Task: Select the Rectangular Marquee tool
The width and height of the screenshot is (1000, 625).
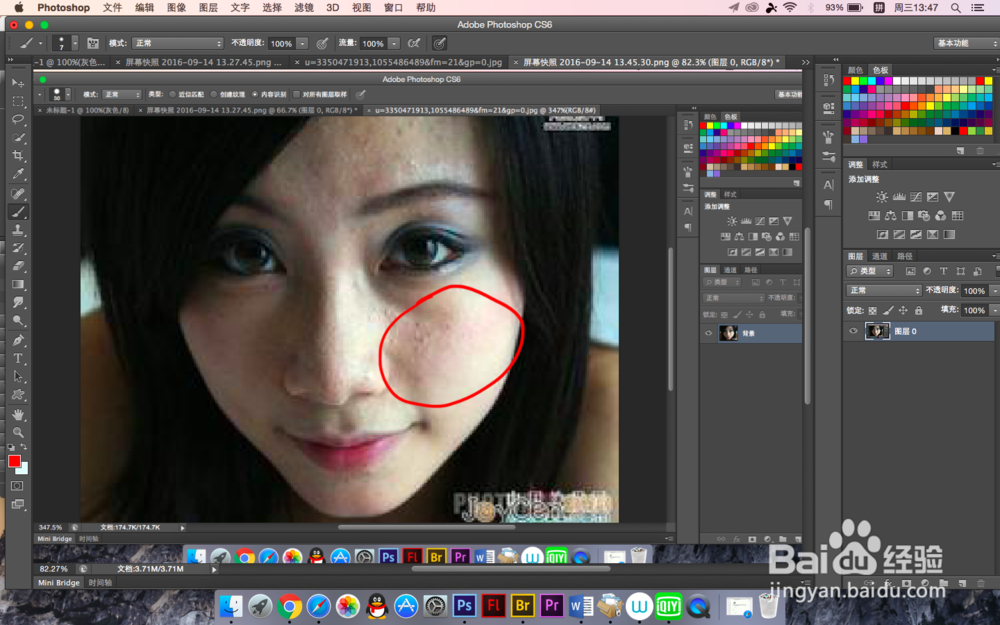Action: [x=18, y=101]
